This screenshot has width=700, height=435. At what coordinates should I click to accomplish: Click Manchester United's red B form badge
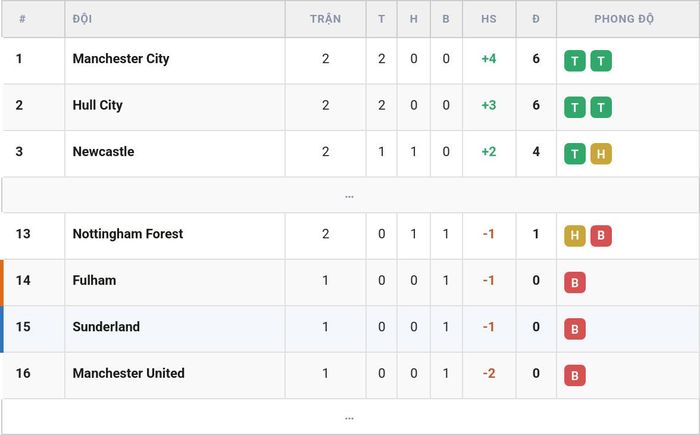point(575,375)
